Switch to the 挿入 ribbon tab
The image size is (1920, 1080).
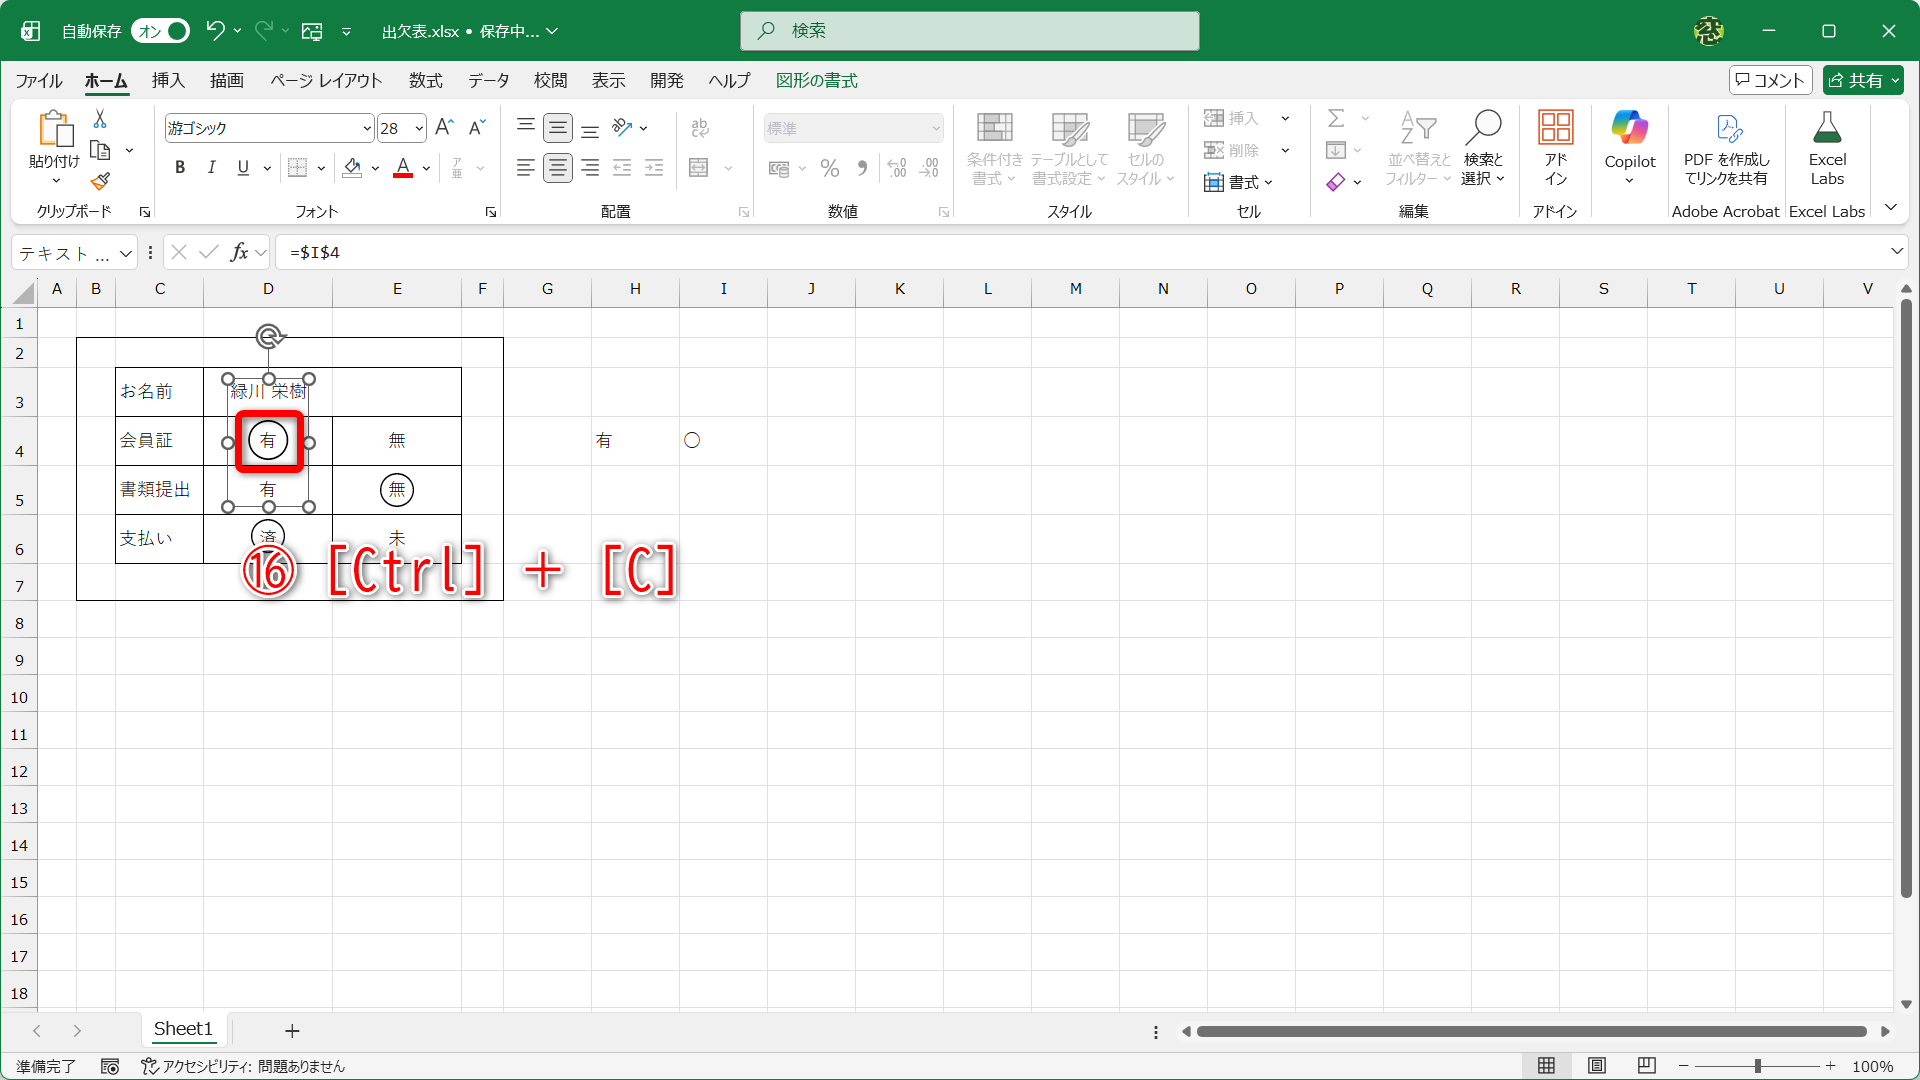[x=167, y=80]
